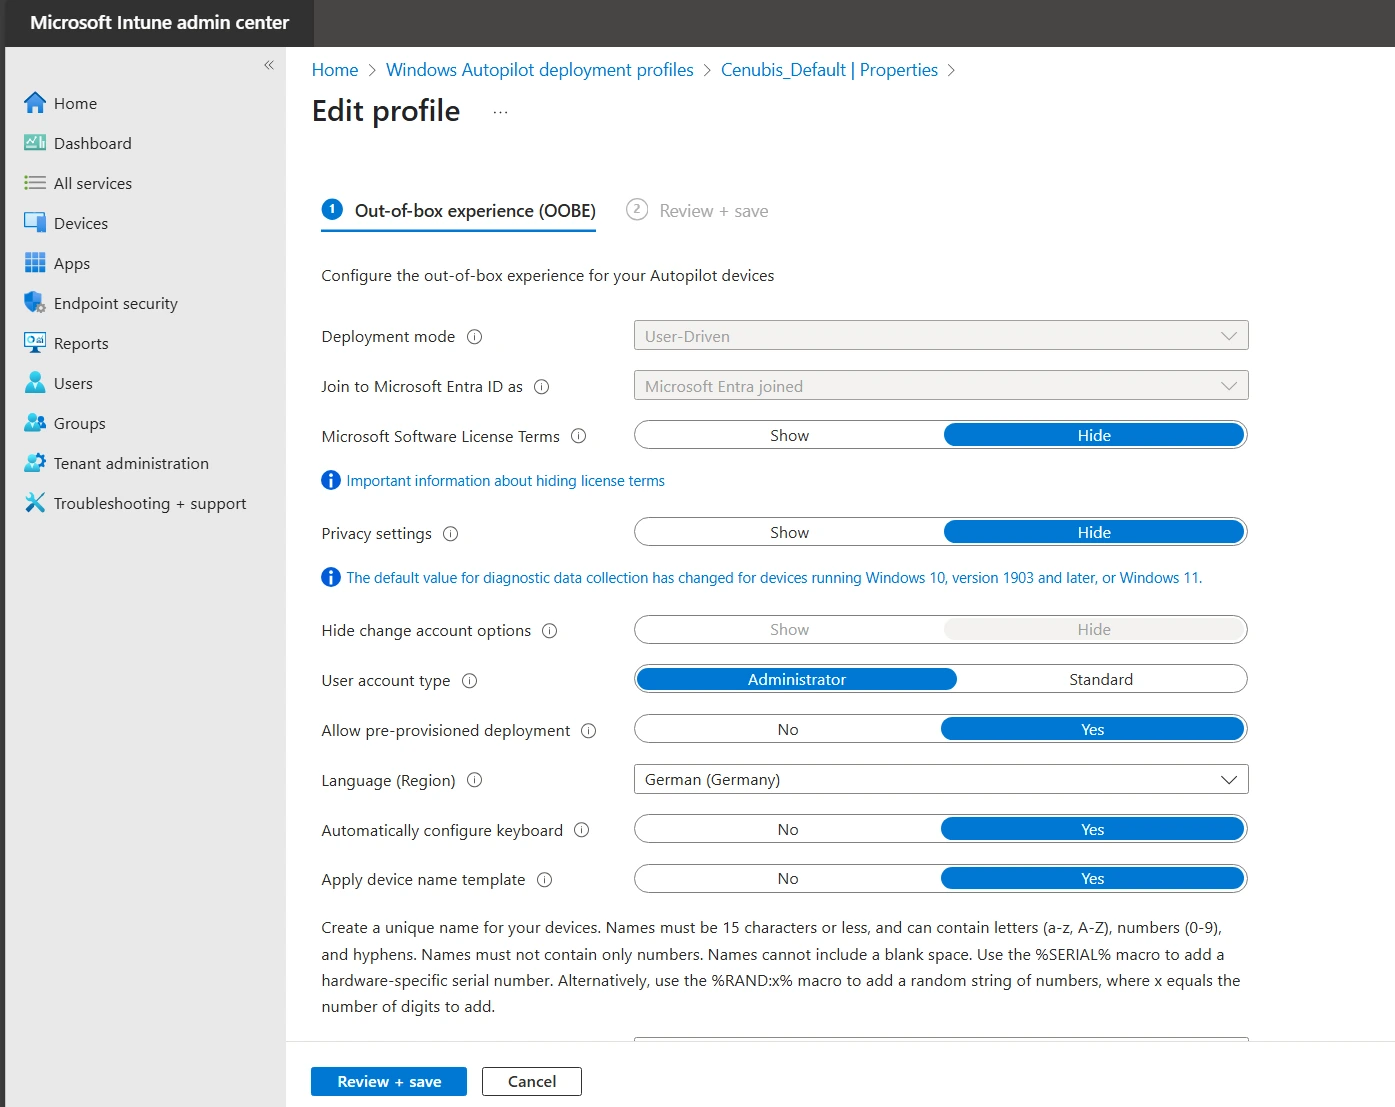The width and height of the screenshot is (1395, 1107).
Task: Click the Cancel button
Action: [532, 1081]
